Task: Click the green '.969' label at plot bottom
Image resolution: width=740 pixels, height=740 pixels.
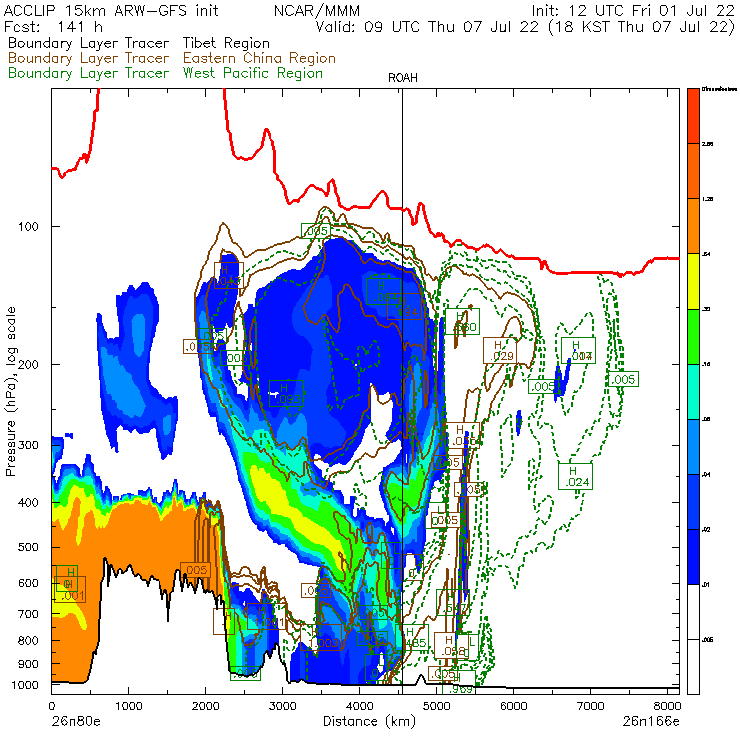Action: pos(459,689)
